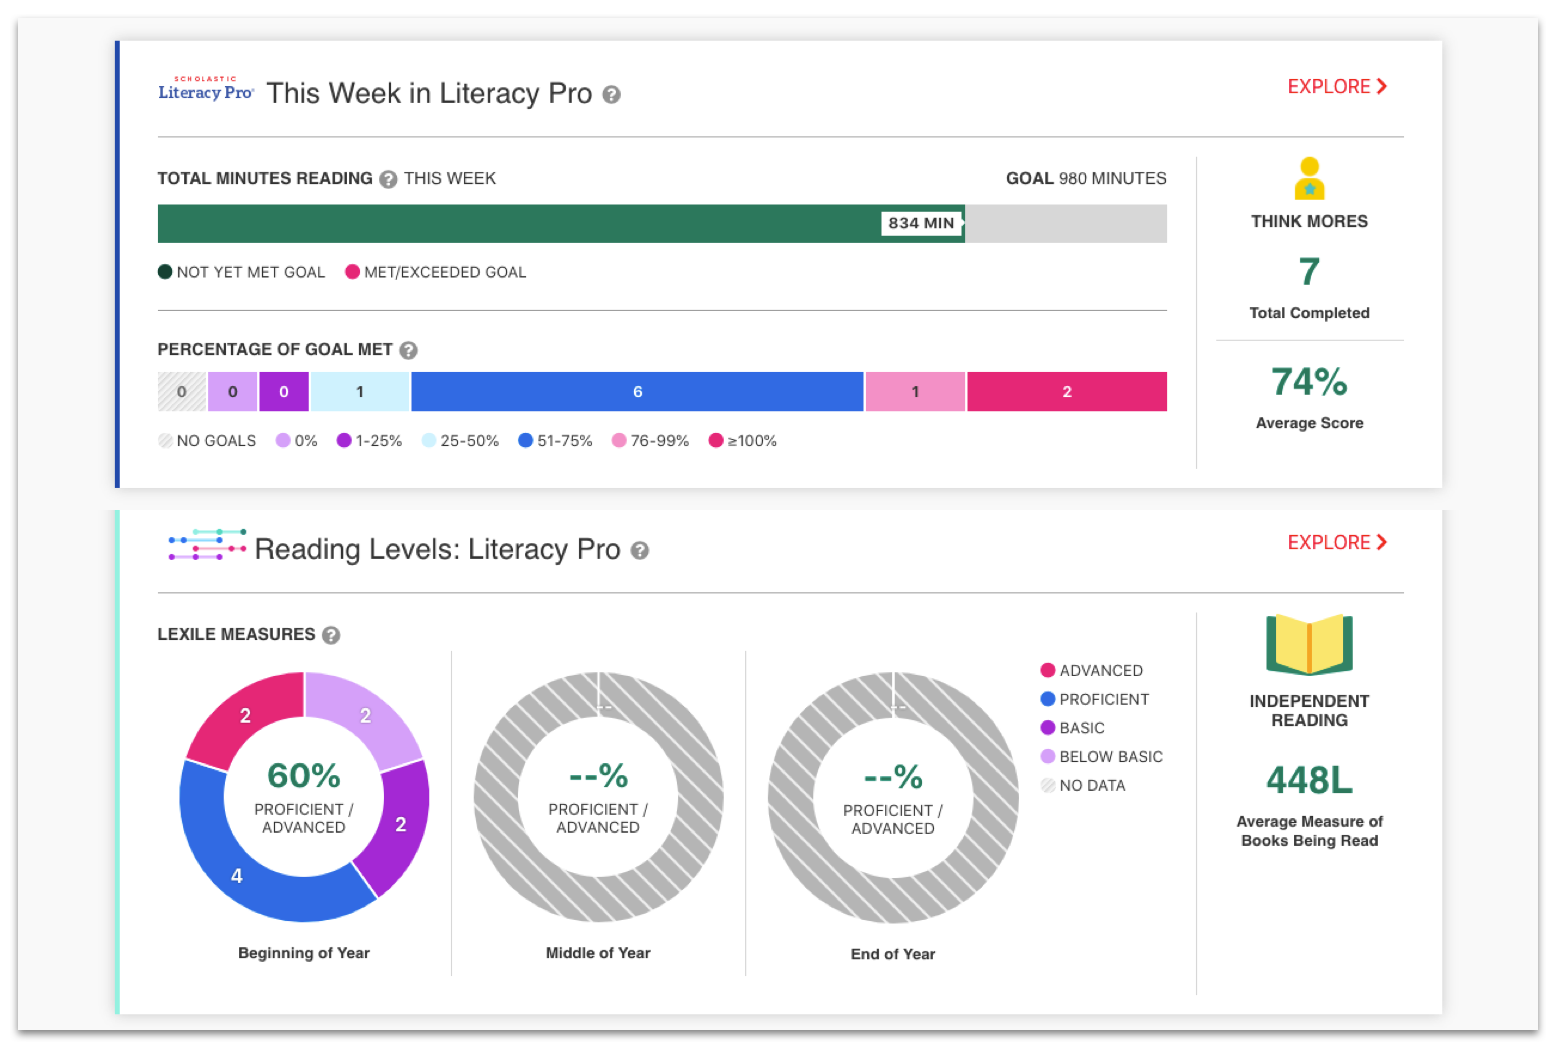Open Lexile Measures help tooltip
The height and width of the screenshot is (1048, 1556).
pos(331,635)
